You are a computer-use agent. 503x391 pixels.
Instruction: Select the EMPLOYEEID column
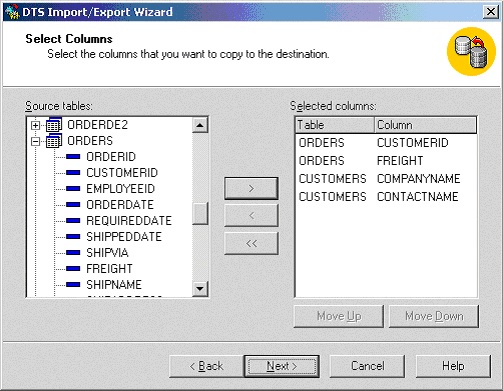click(x=121, y=189)
